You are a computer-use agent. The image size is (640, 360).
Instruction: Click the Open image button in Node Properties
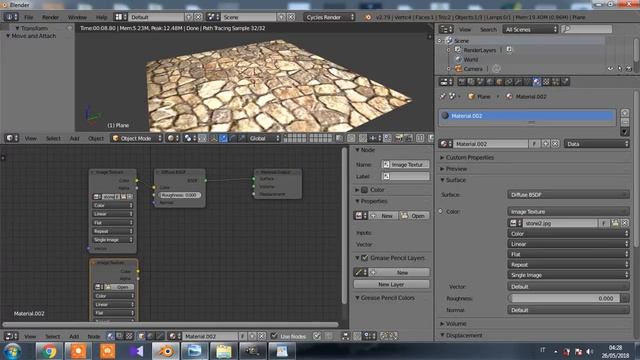414,216
